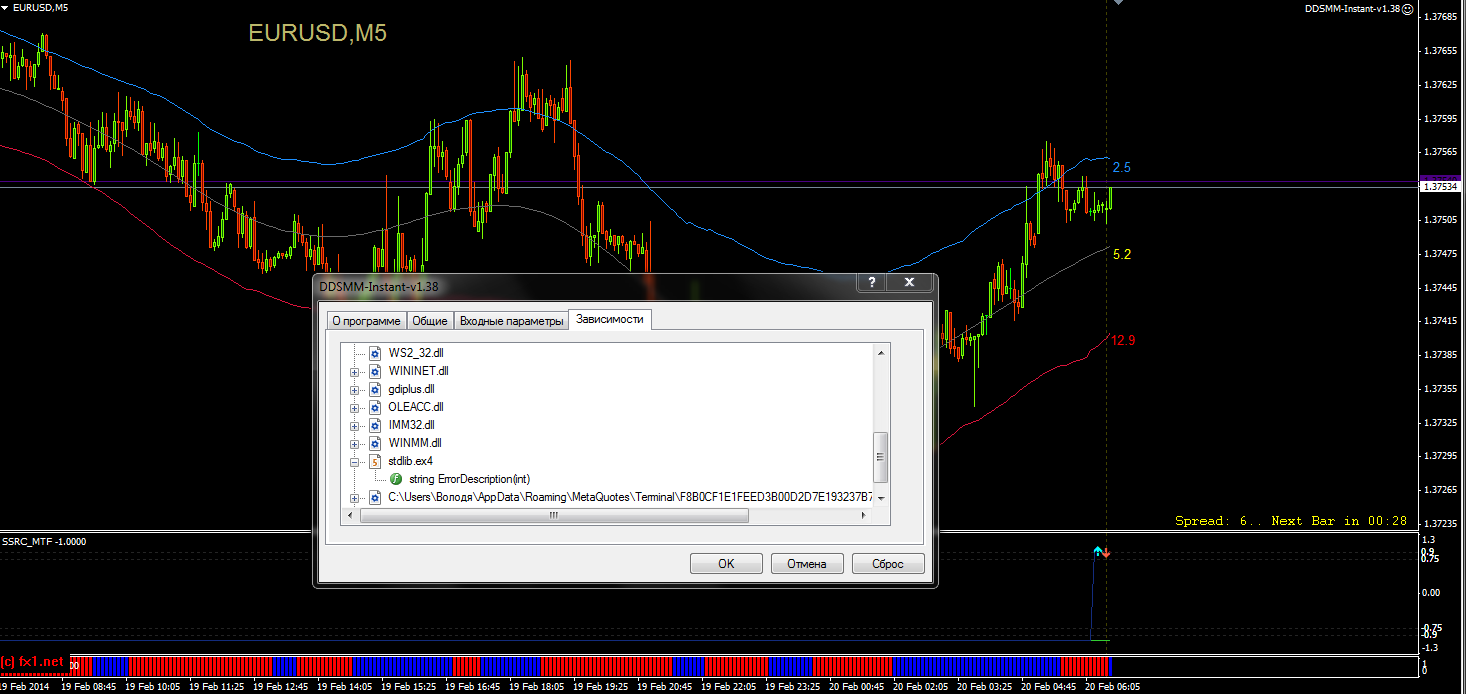Collapse the stdlib.ex4 tree node
Image resolution: width=1466 pixels, height=694 pixels.
(x=354, y=462)
